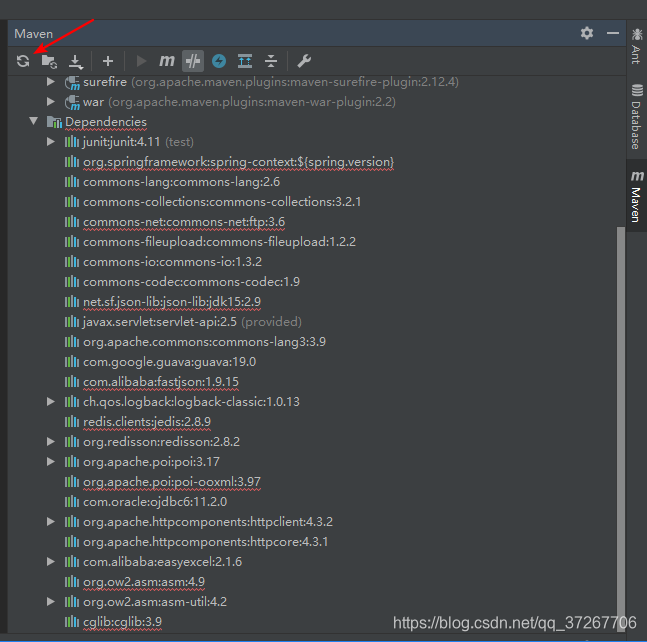This screenshot has width=647, height=642.
Task: Expand httpclient:4.3.2 dependency
Action: pos(51,522)
